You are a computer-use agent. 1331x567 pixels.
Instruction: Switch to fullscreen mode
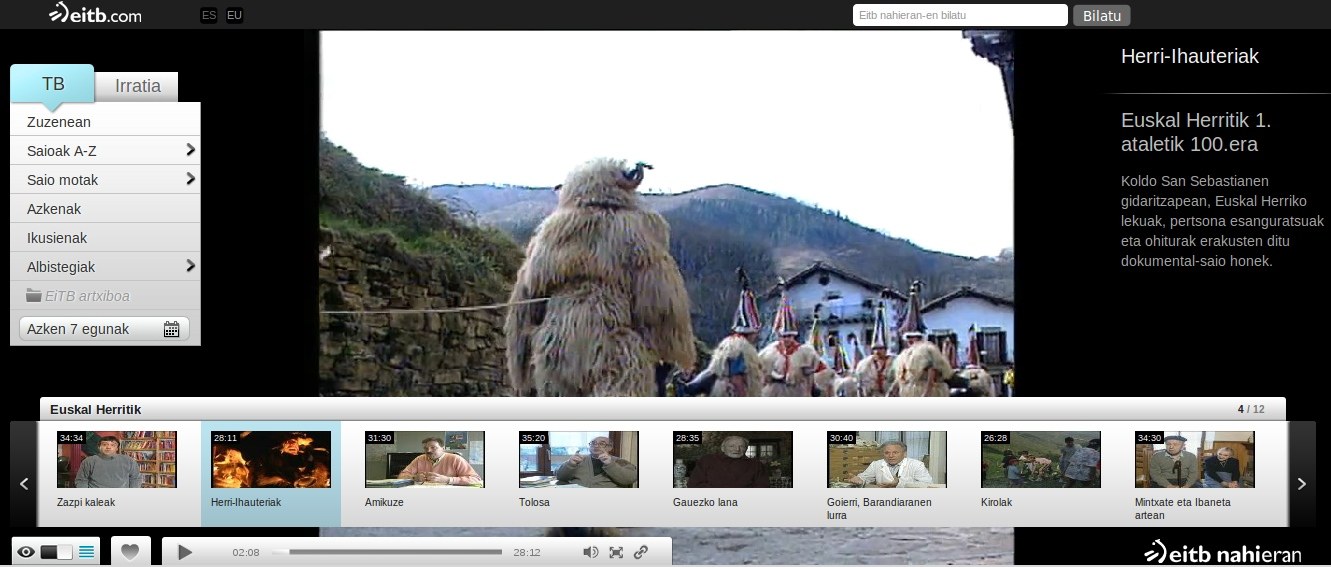click(x=616, y=552)
